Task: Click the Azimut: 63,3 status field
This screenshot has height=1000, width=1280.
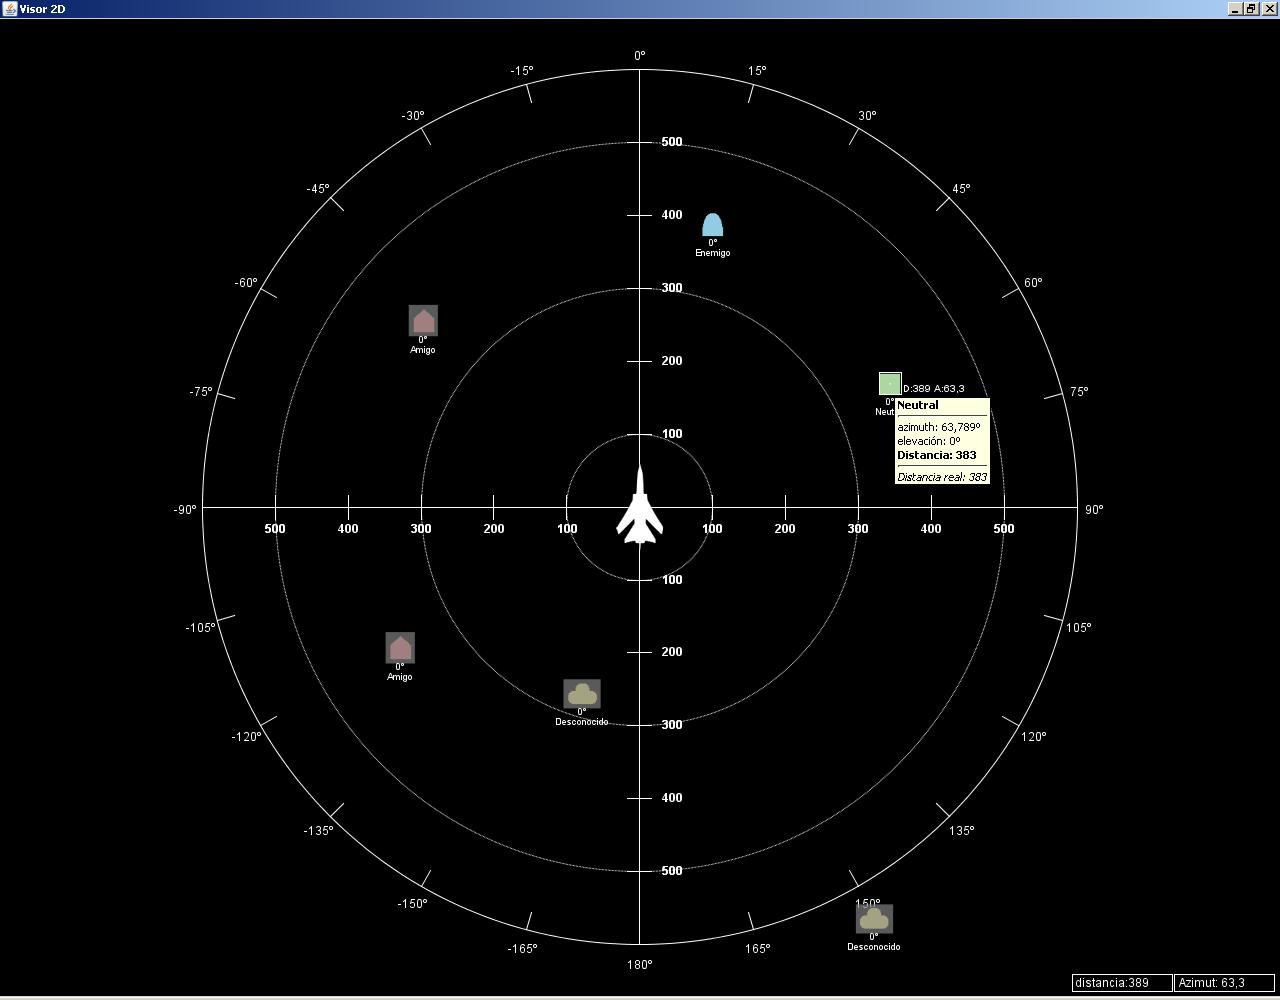Action: (x=1225, y=983)
